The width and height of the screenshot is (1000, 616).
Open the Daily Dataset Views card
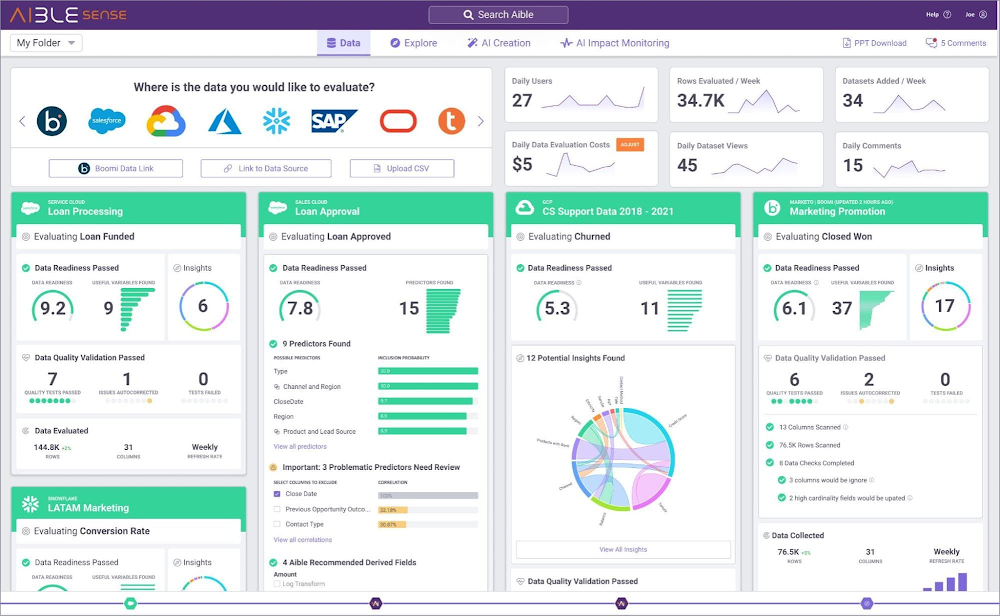coord(746,159)
